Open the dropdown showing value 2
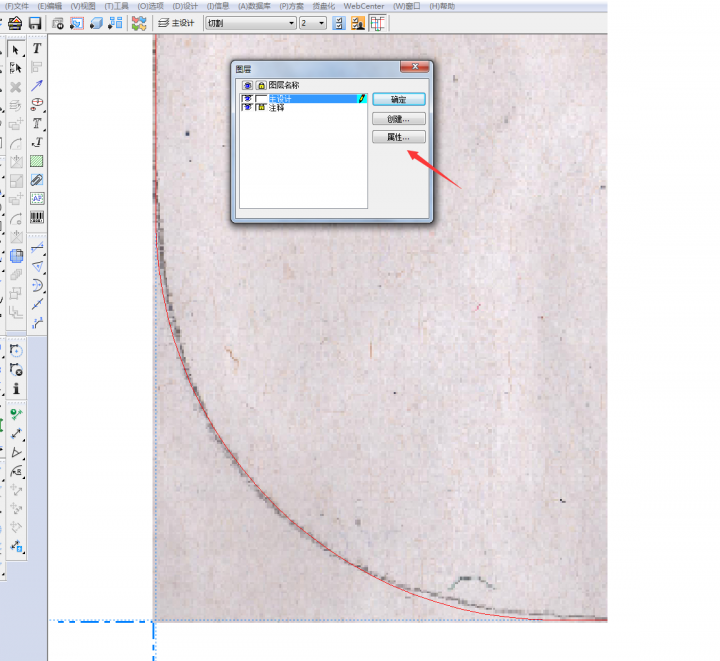Screen dimensions: 720x661 coord(312,23)
